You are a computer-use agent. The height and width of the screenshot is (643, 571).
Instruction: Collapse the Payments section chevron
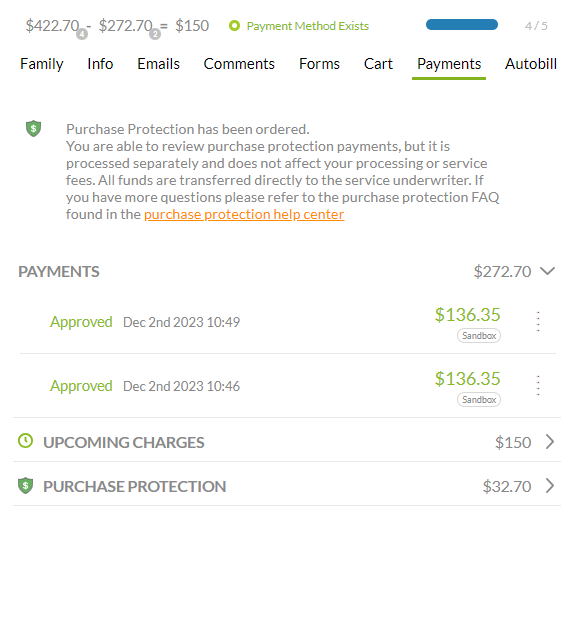coord(547,271)
